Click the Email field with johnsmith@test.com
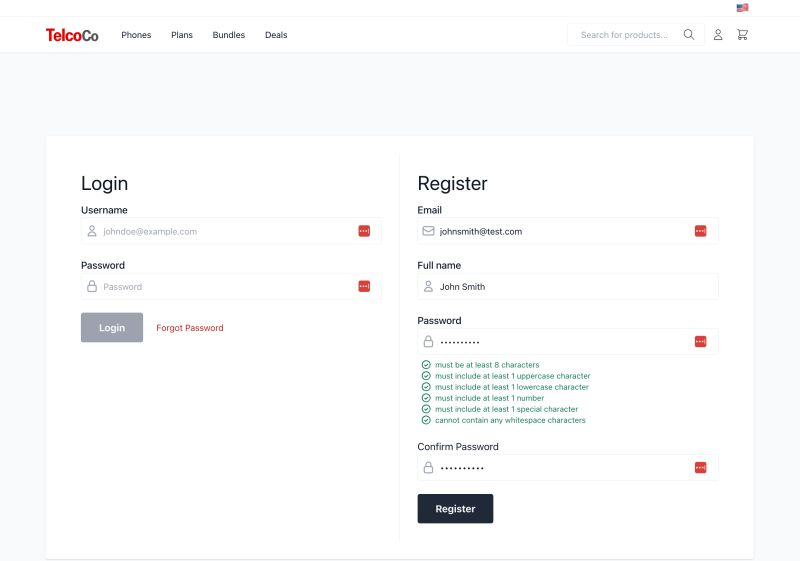800x561 pixels. [x=568, y=231]
